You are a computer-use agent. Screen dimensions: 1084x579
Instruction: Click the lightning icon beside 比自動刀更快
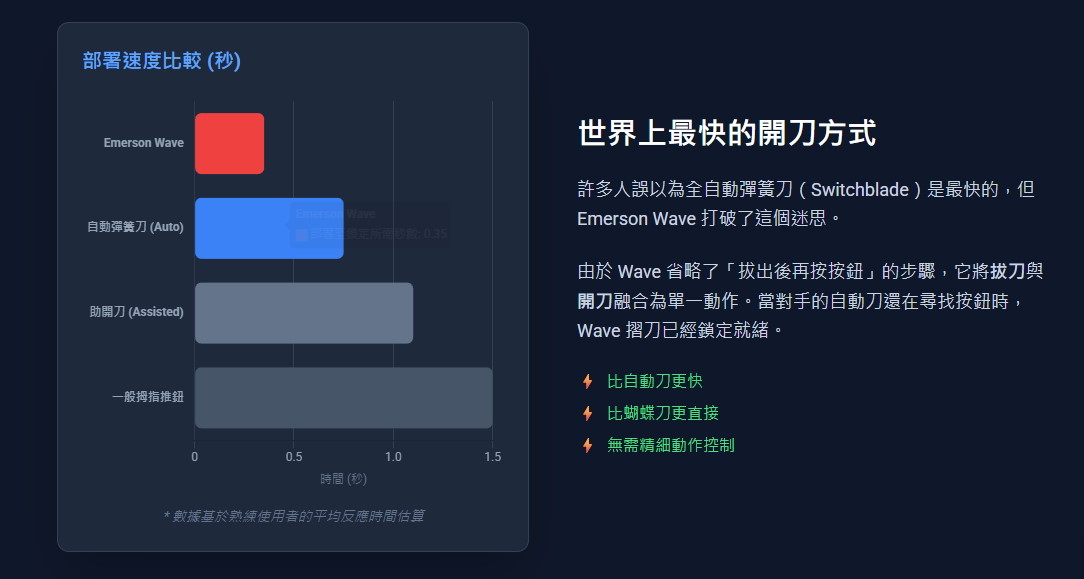coord(588,381)
